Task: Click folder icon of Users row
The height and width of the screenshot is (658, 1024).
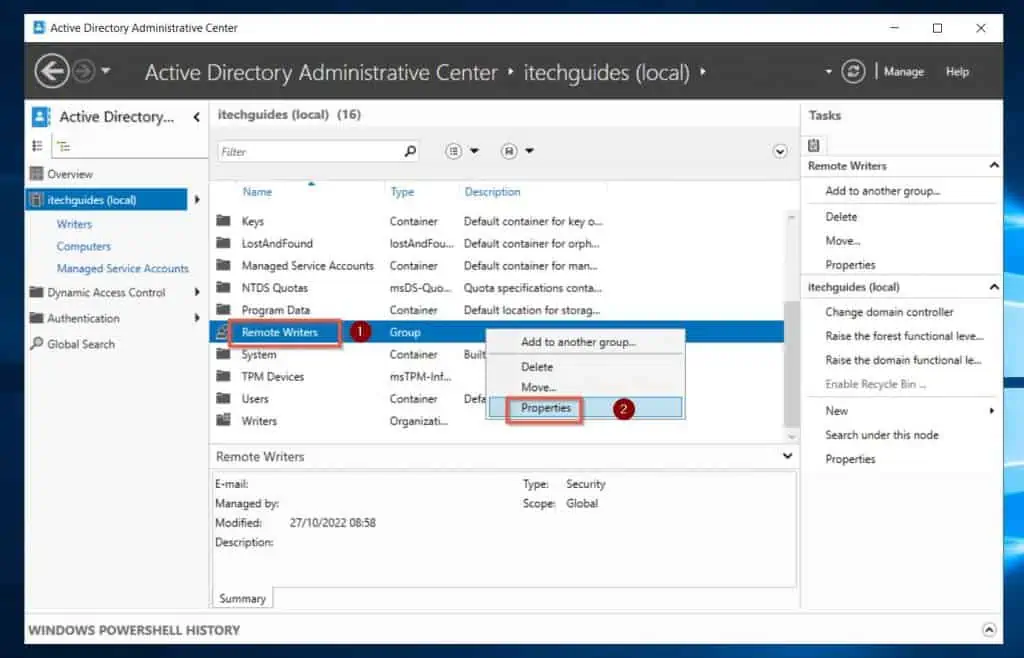Action: tap(223, 398)
